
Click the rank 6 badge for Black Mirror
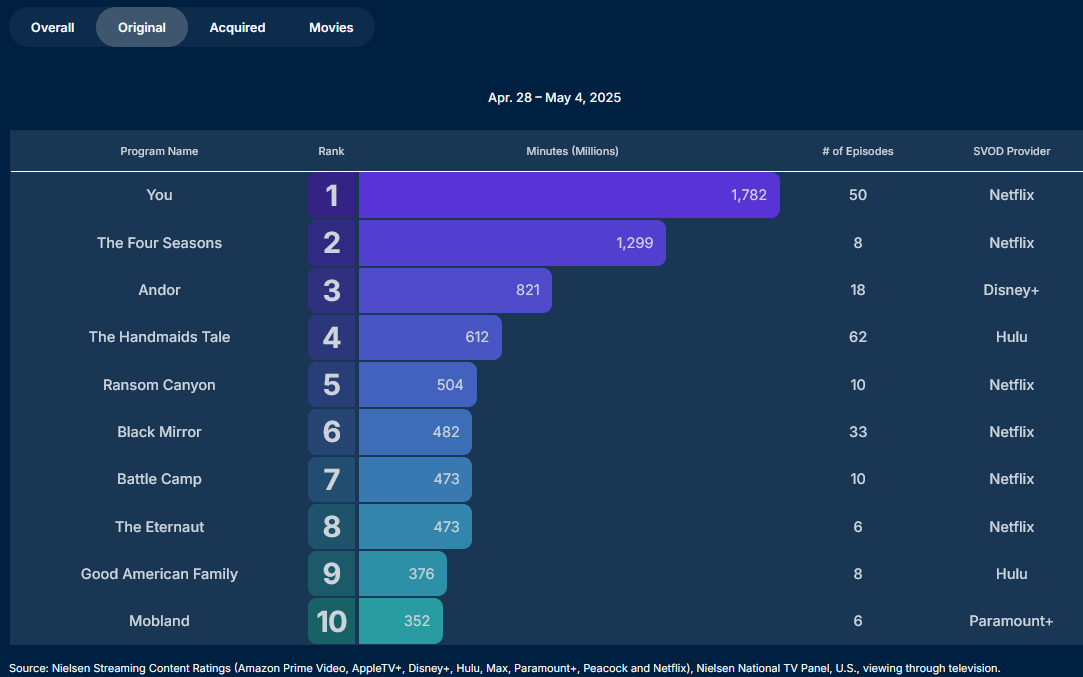point(332,432)
